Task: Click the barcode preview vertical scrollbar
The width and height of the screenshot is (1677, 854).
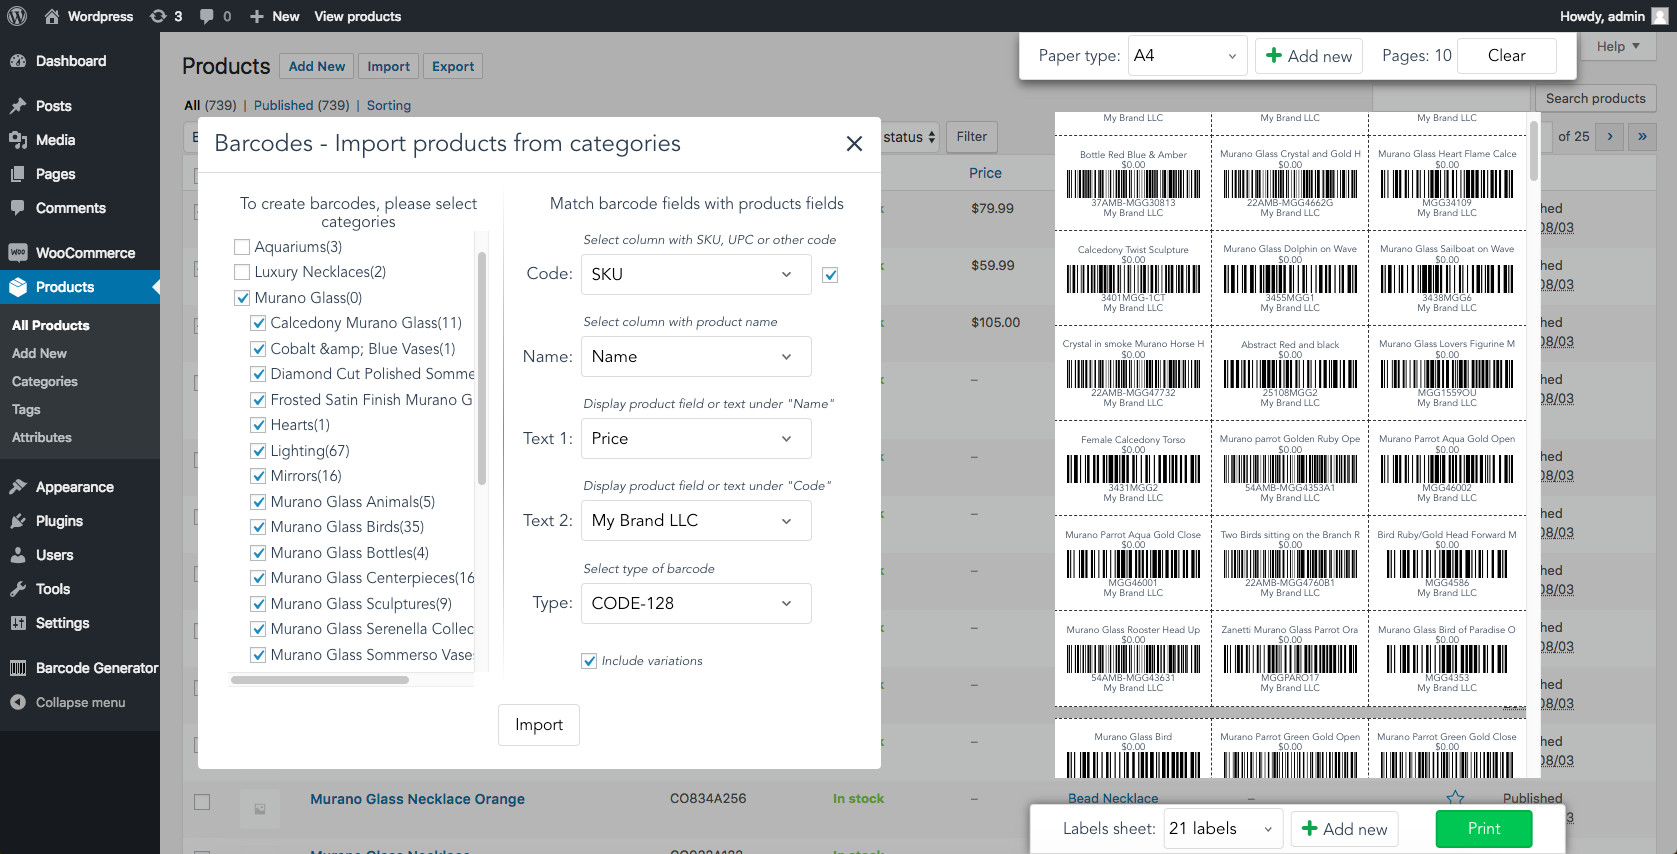Action: (x=1533, y=151)
